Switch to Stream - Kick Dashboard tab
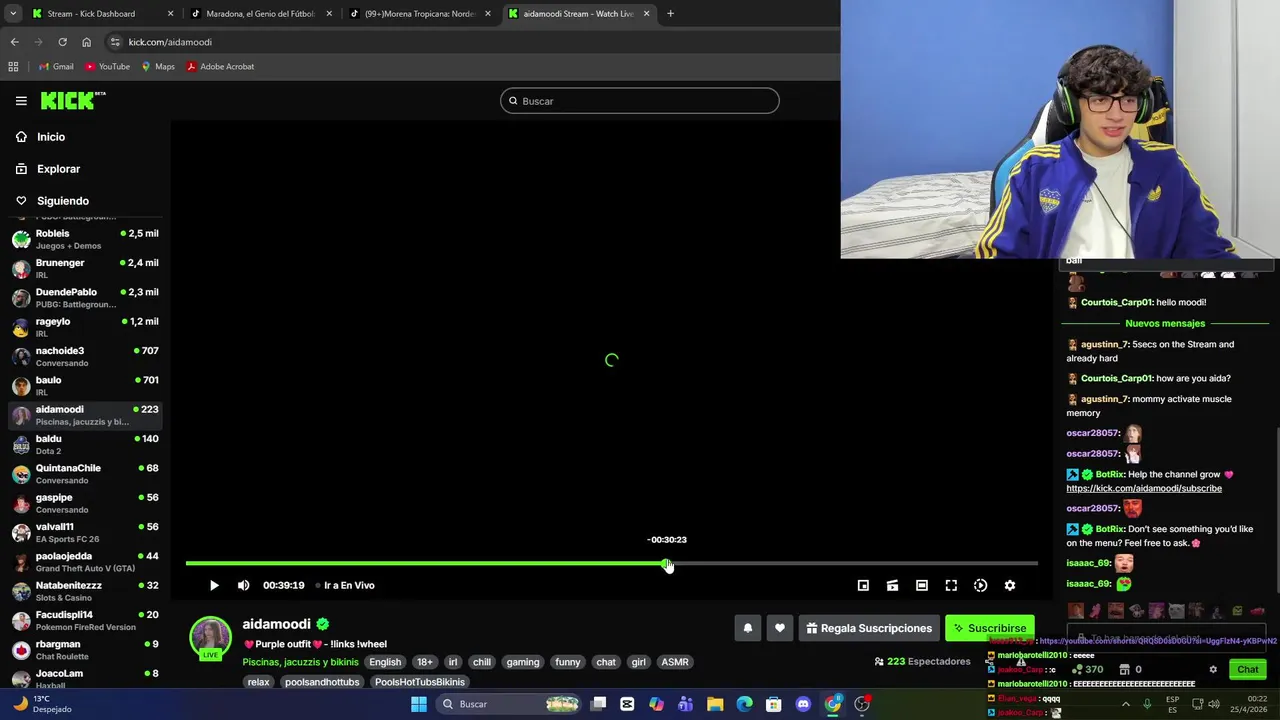The height and width of the screenshot is (720, 1280). point(100,14)
